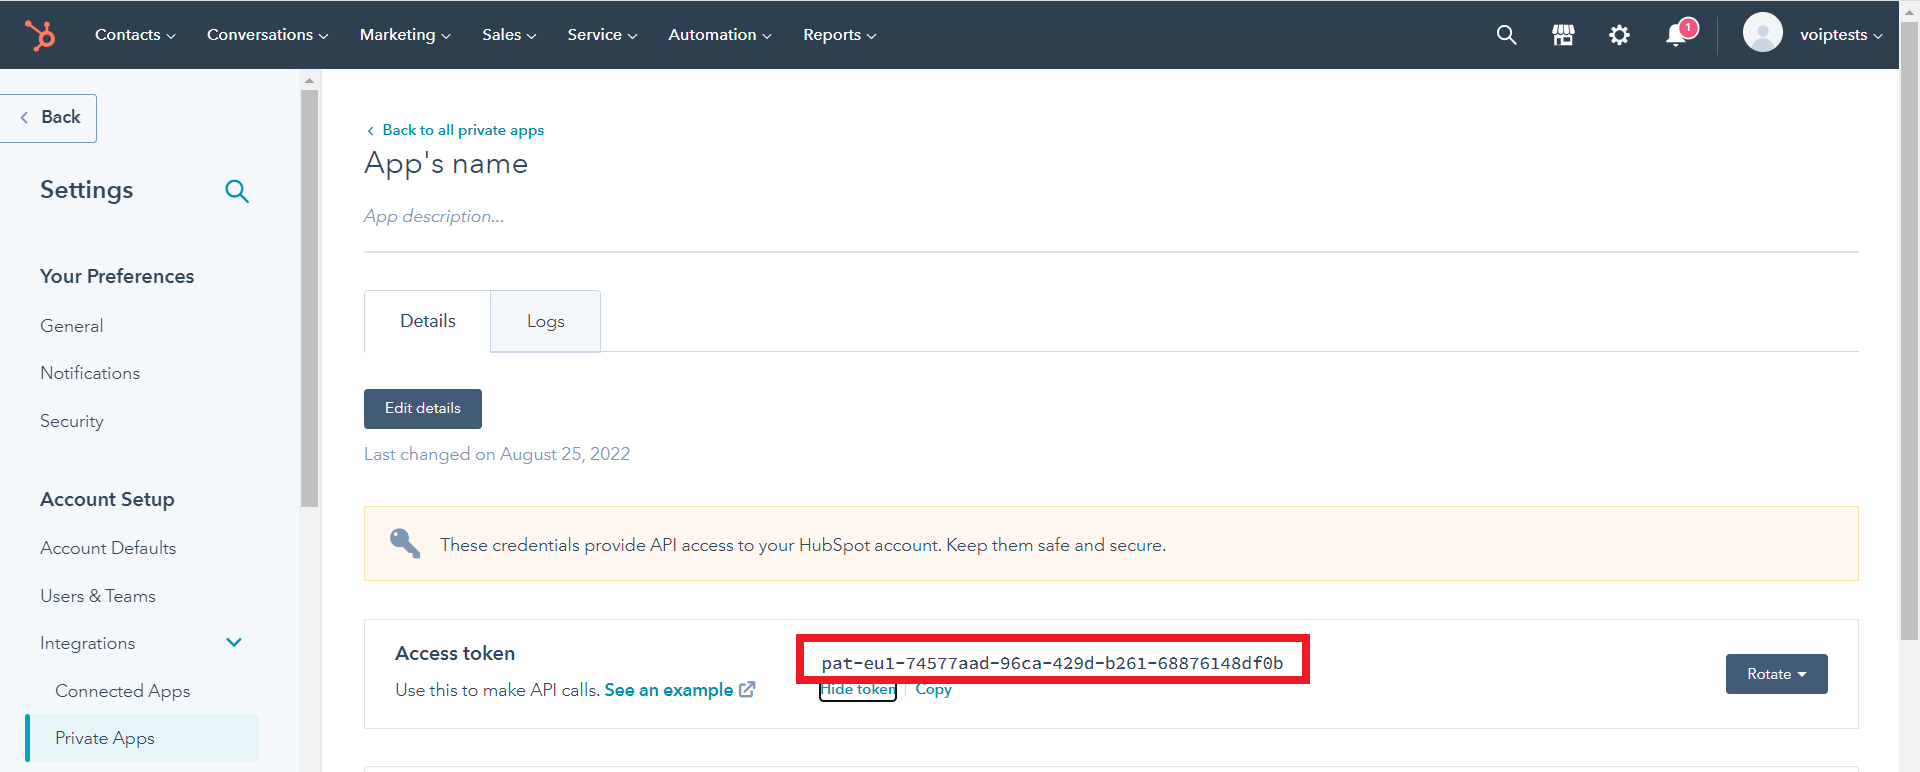Collapse the Integrations section chevron

point(234,642)
